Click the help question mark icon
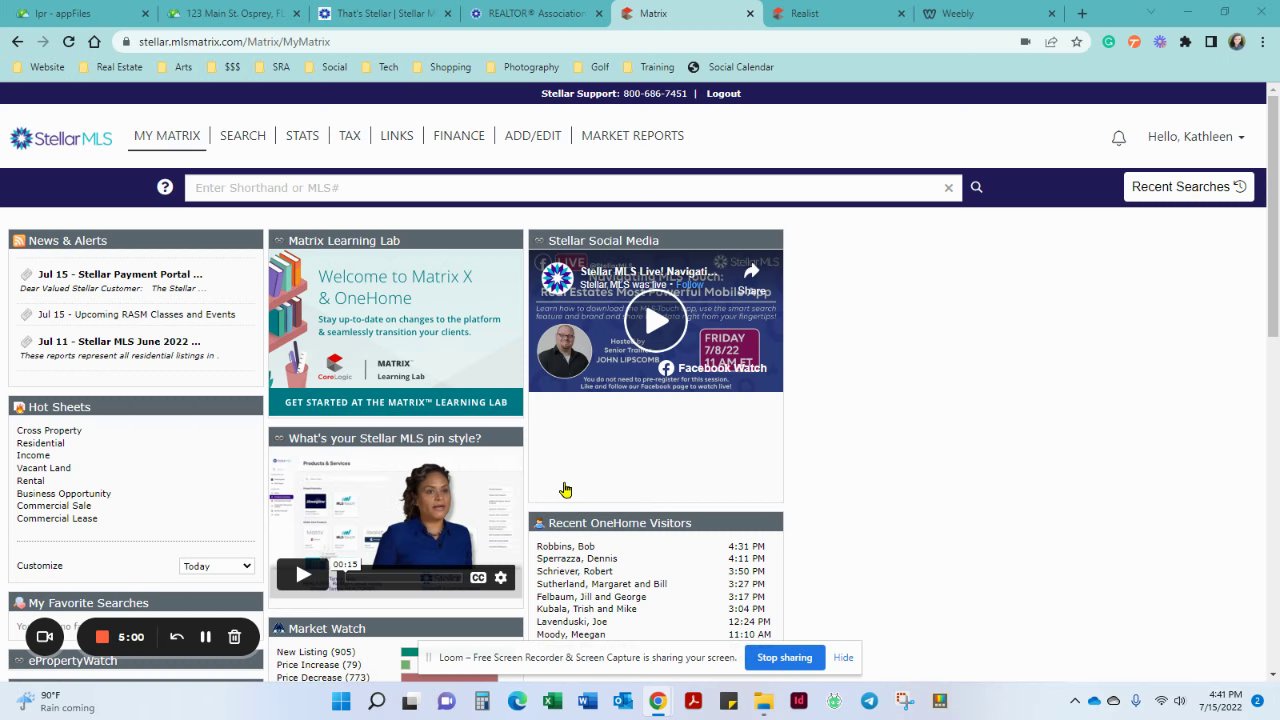 pos(165,187)
